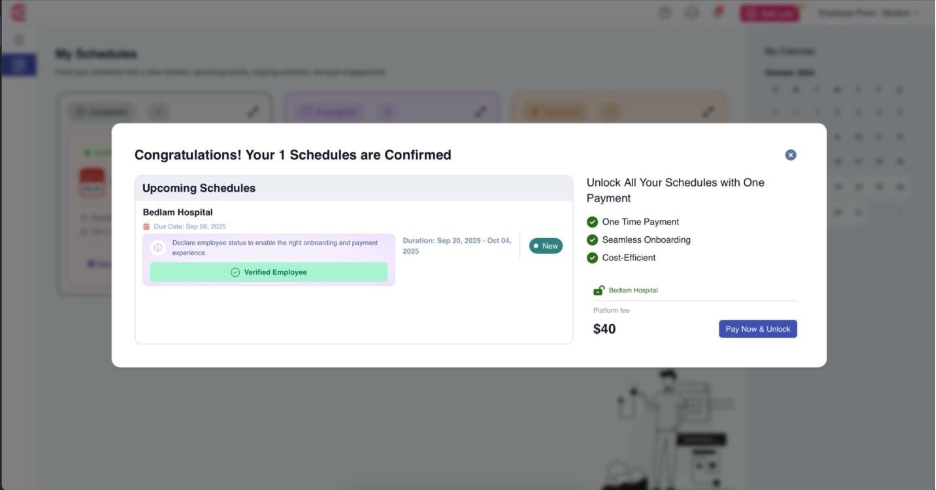Expand the first schedule card with arrows icon
The image size is (936, 490).
tap(252, 112)
